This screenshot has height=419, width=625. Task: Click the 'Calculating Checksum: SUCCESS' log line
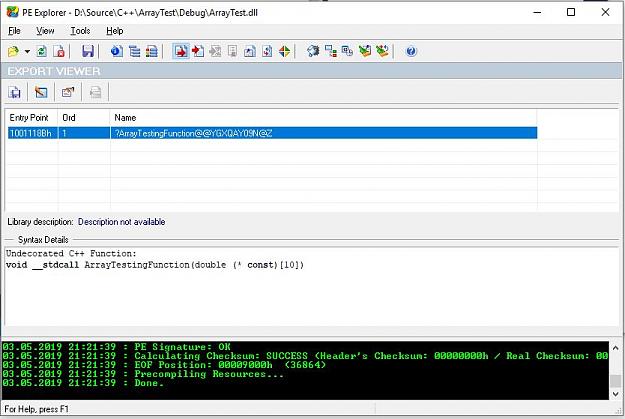[x=305, y=356]
